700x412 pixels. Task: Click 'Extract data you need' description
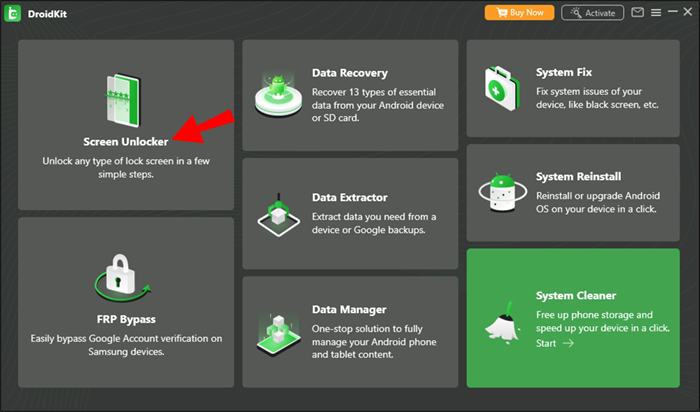coord(374,223)
